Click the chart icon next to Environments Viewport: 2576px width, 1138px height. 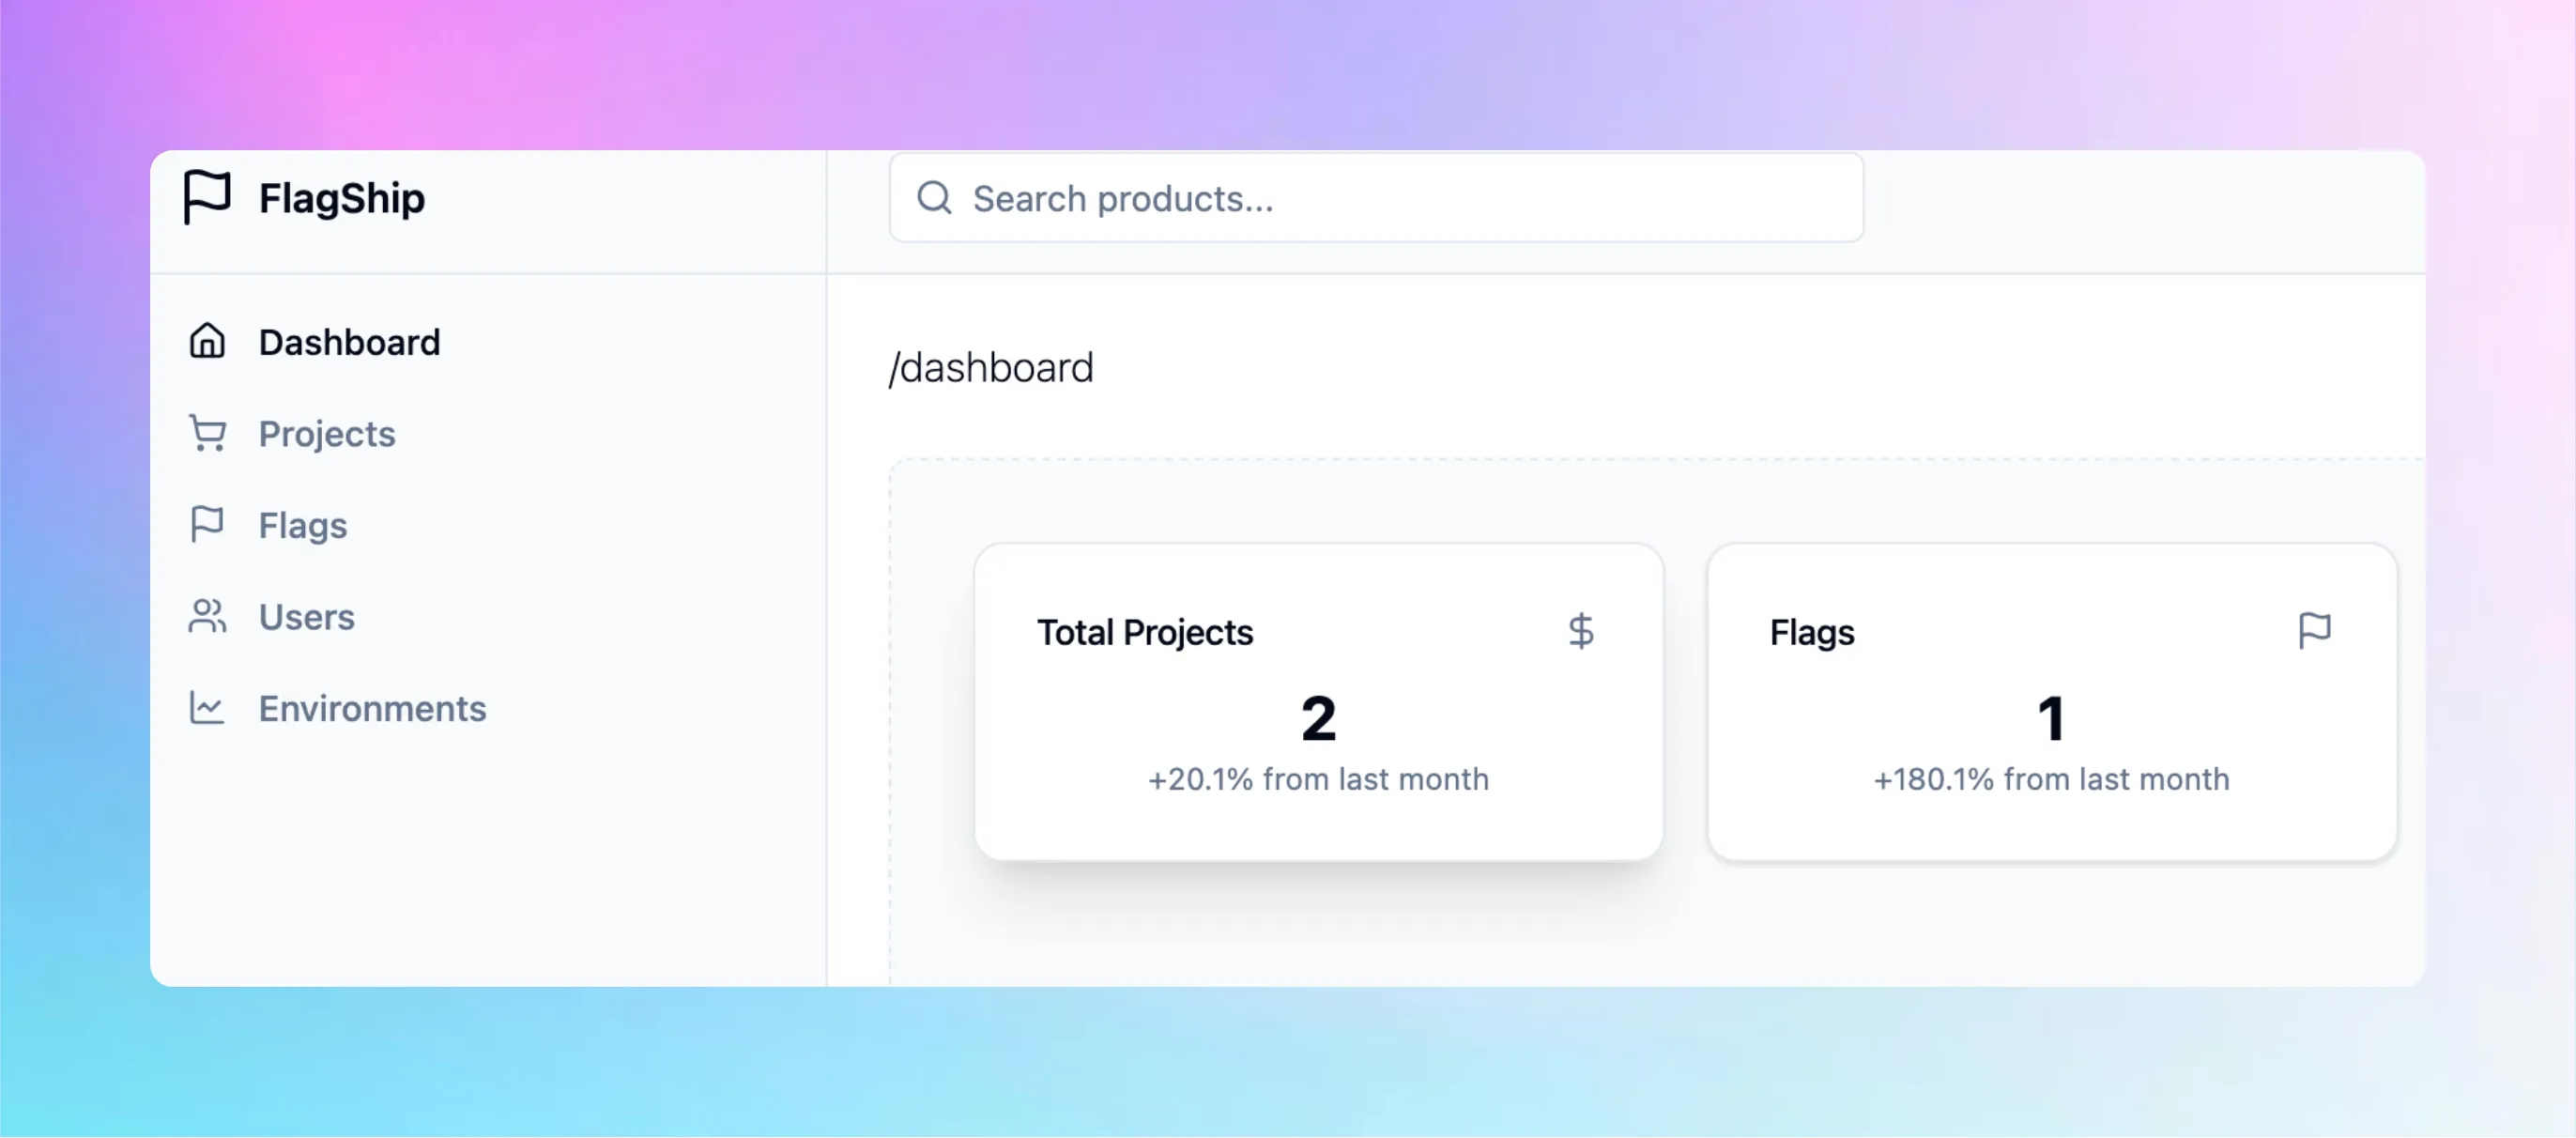207,708
